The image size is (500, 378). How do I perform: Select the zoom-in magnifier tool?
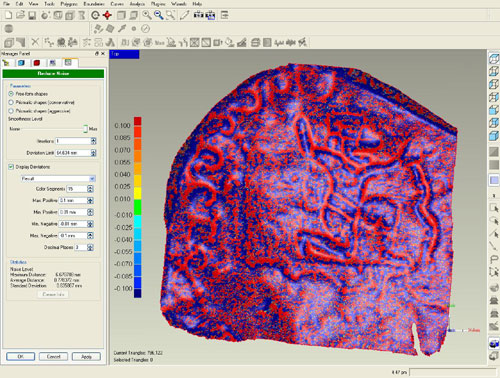[x=146, y=15]
